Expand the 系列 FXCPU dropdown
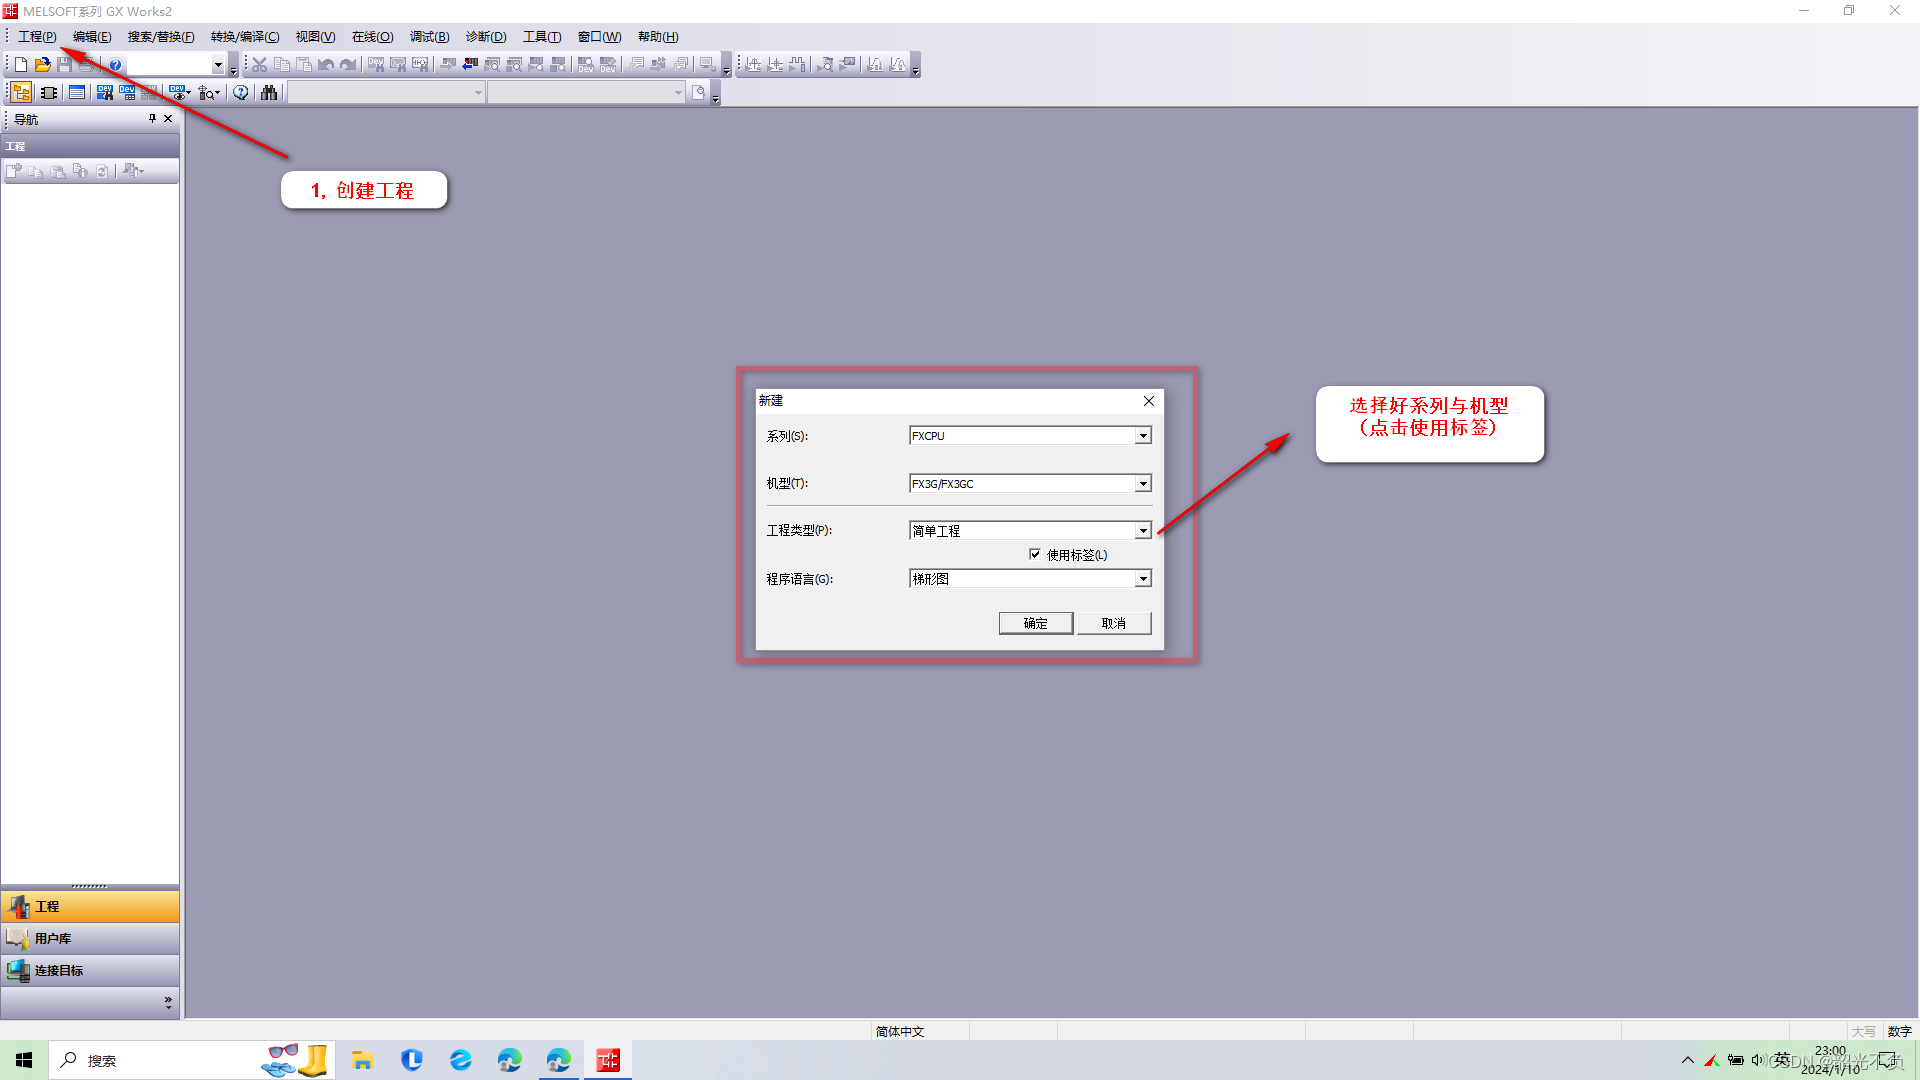 click(1142, 436)
